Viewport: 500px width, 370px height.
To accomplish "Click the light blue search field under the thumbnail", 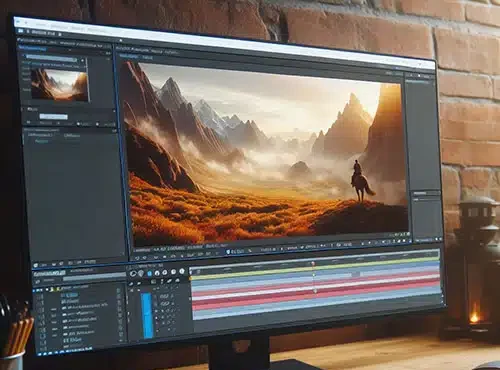I will pyautogui.click(x=54, y=117).
